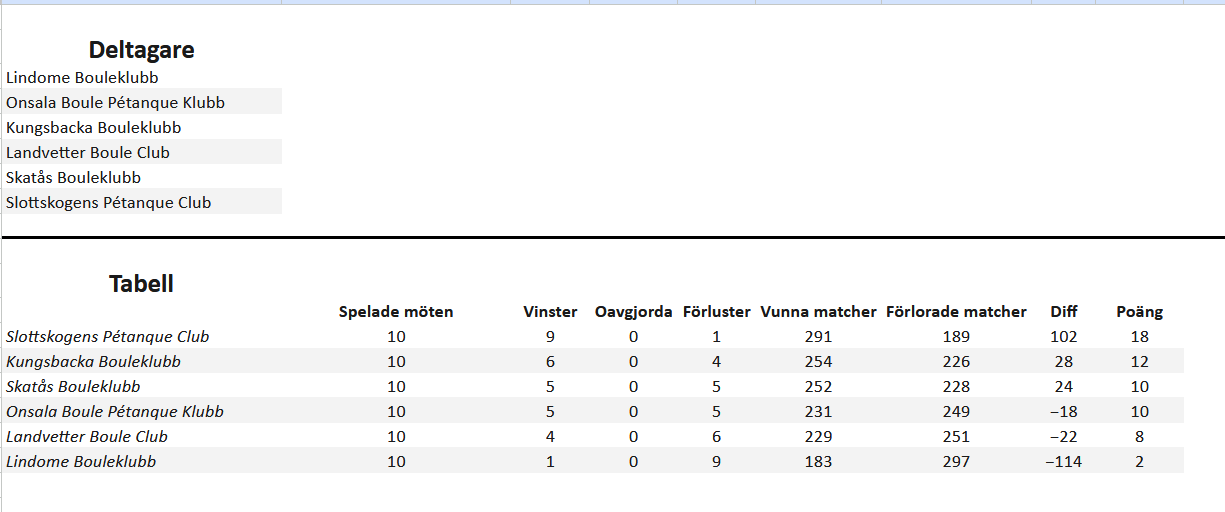
Task: Click Landvetter Boule Club's Förlorade matcher value 251
Action: click(956, 436)
